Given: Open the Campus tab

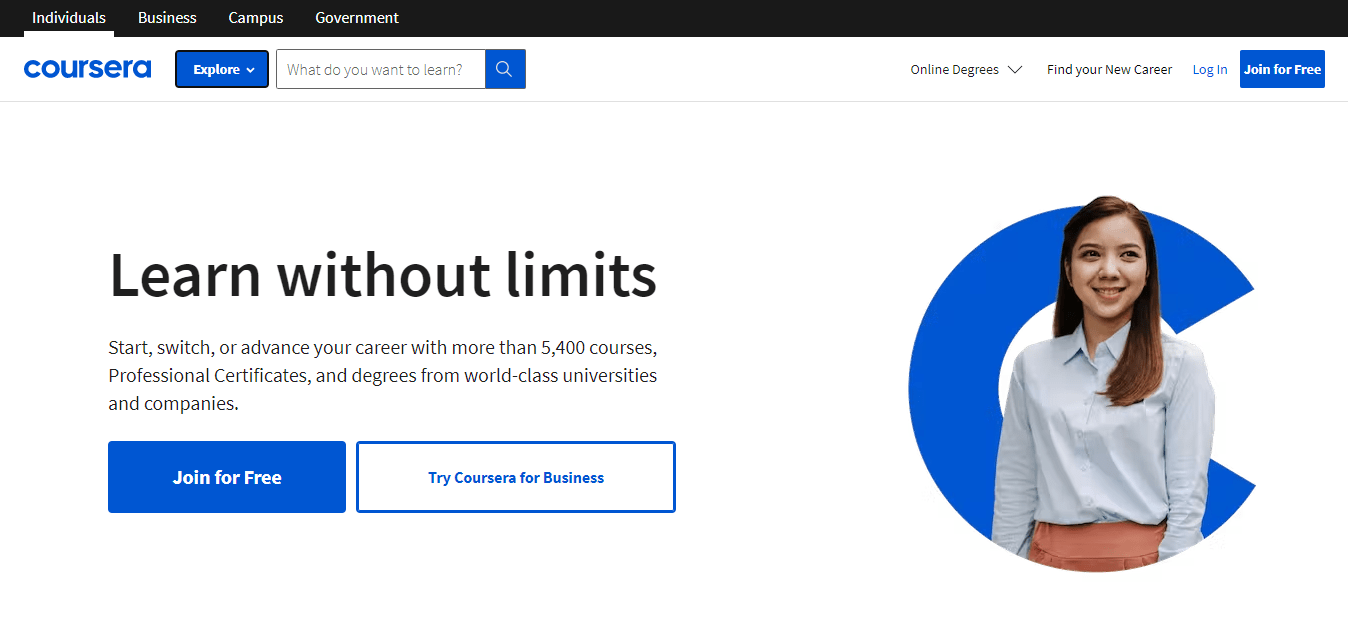Looking at the screenshot, I should [255, 18].
